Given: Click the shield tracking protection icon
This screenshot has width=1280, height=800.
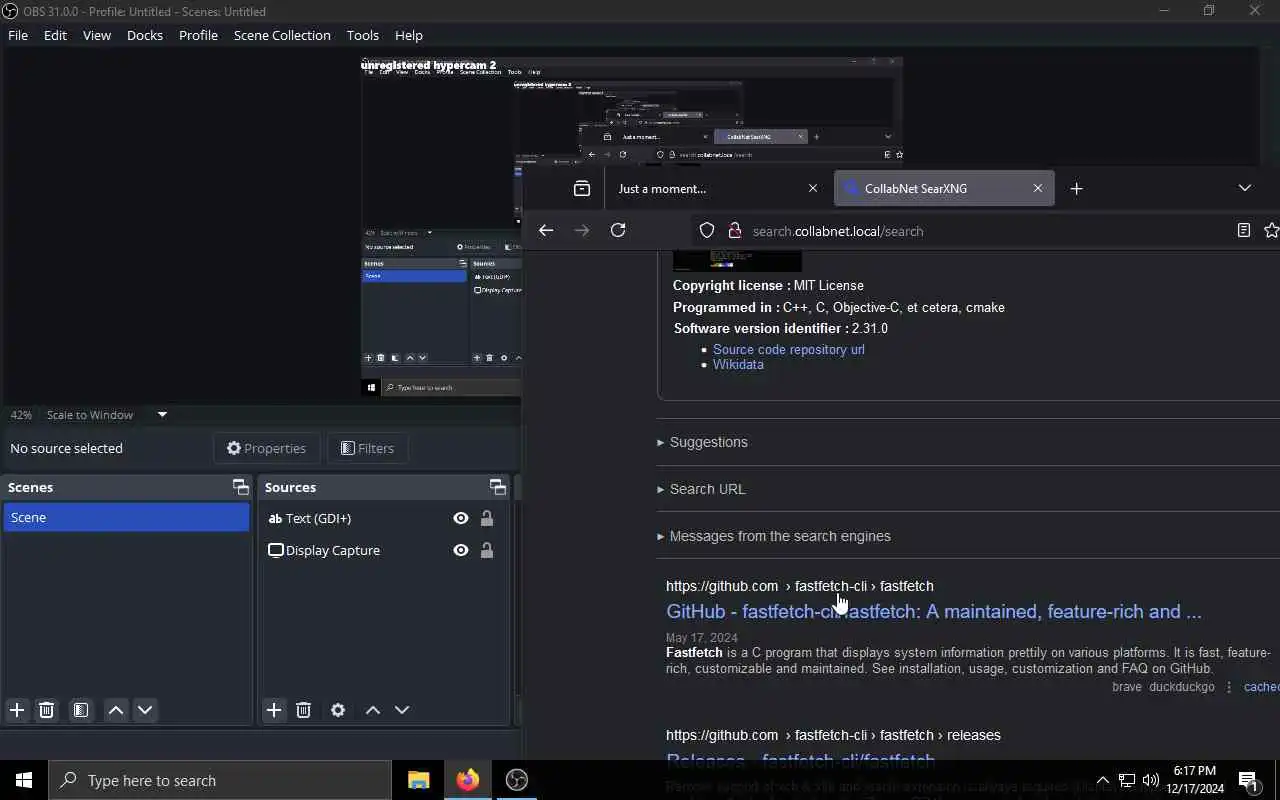Looking at the screenshot, I should click(707, 230).
